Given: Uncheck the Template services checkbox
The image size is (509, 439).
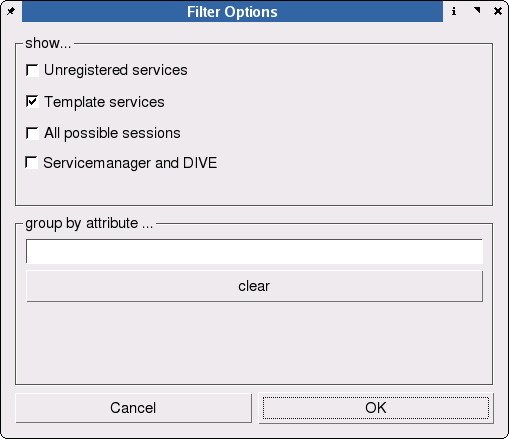Looking at the screenshot, I should coord(32,101).
